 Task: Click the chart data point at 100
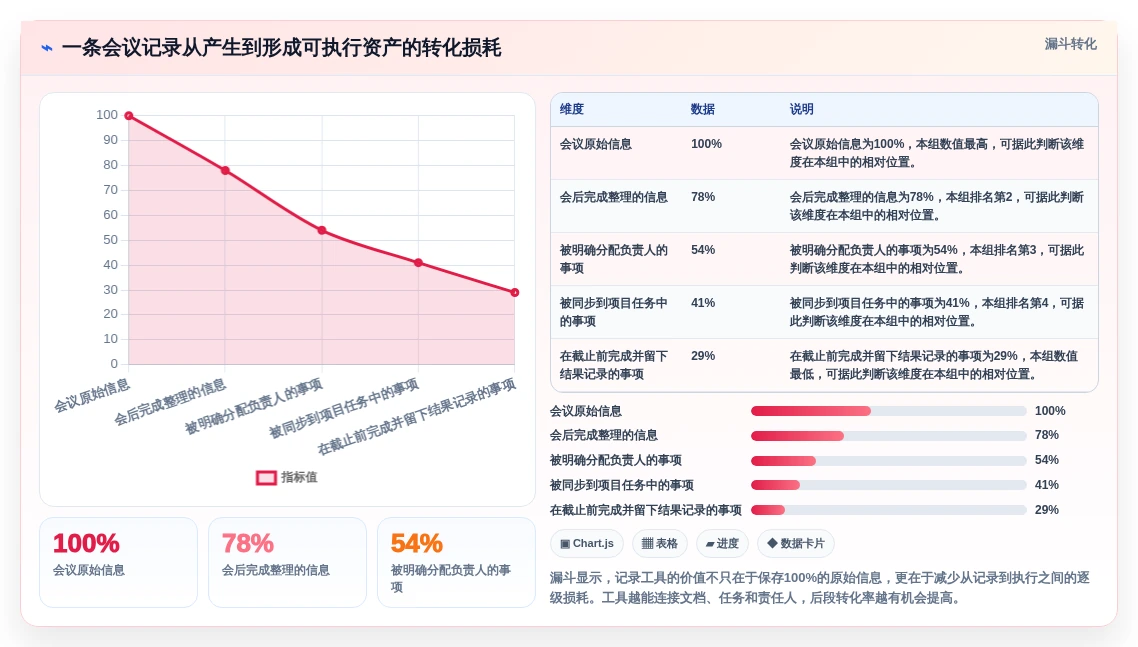click(128, 115)
